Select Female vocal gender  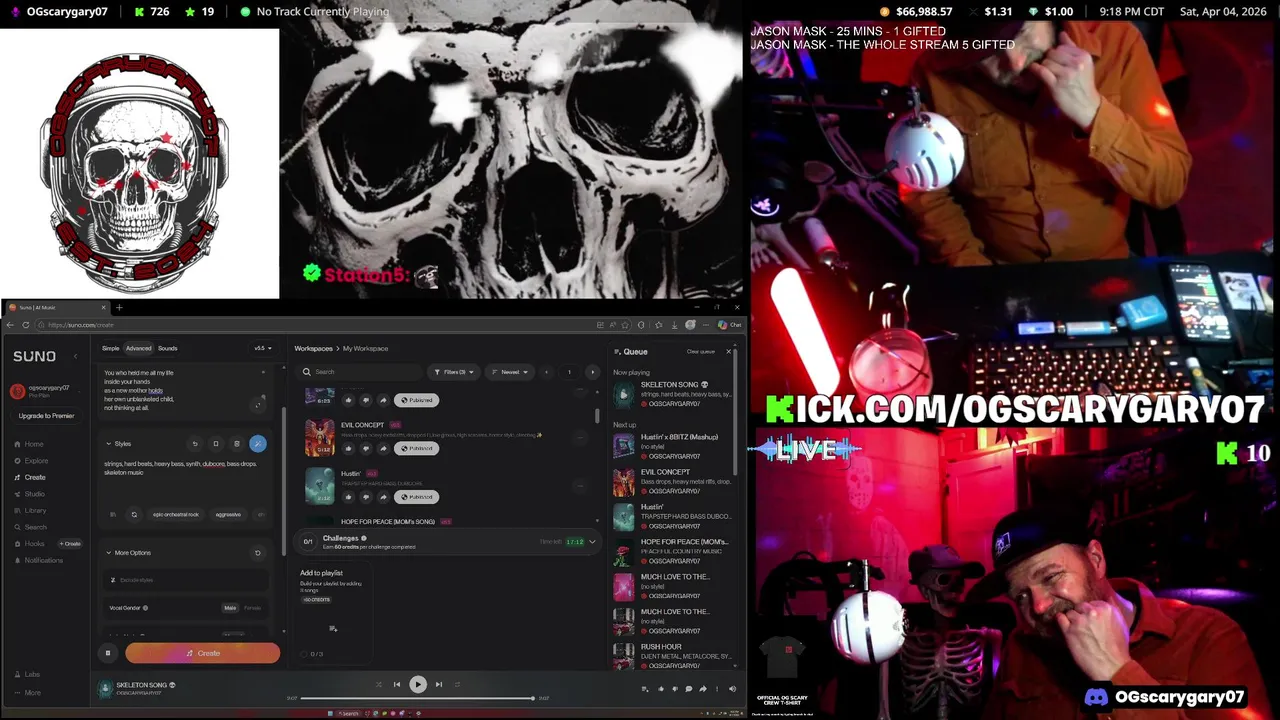(252, 607)
